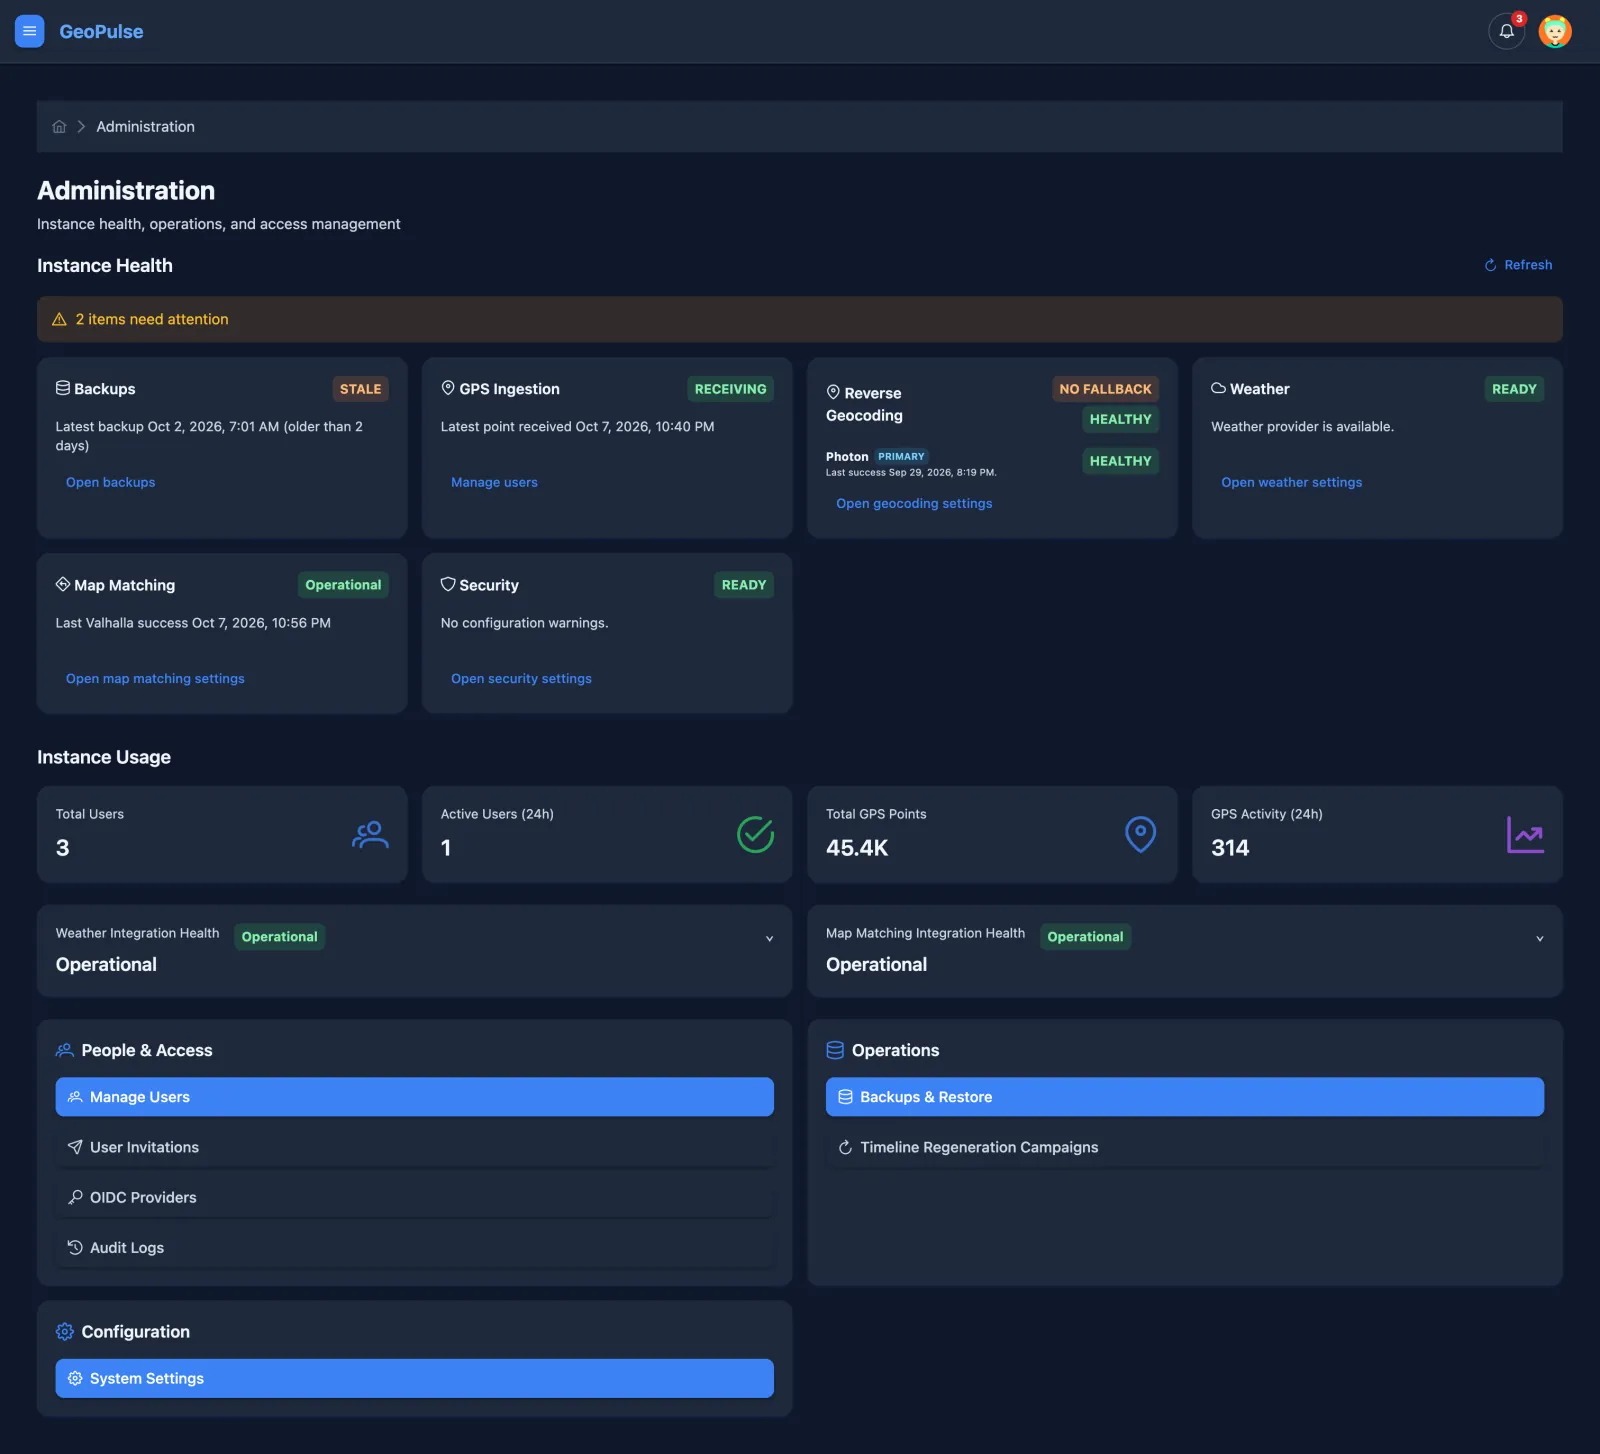The width and height of the screenshot is (1600, 1454).
Task: Expand Map Matching Integration Health chevron
Action: [1539, 939]
